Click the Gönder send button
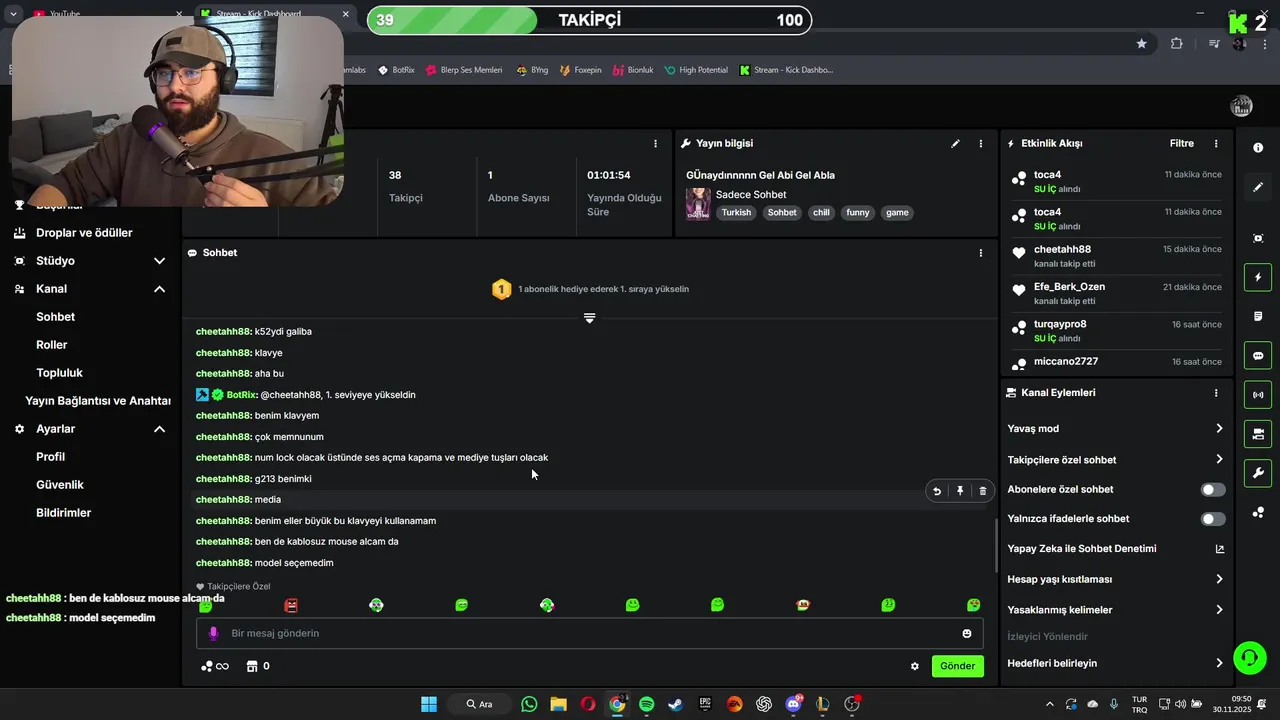 click(957, 666)
